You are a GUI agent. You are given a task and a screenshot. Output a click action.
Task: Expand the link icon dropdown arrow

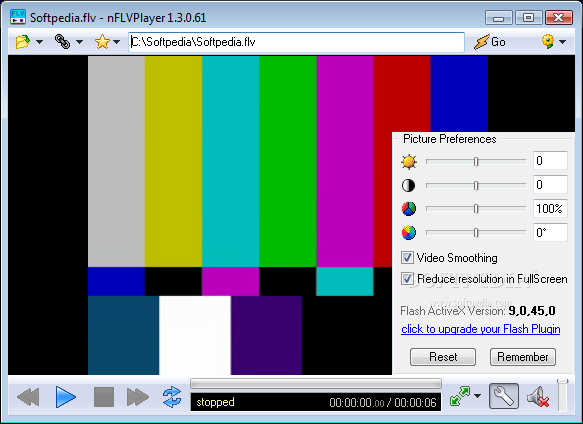pos(79,42)
